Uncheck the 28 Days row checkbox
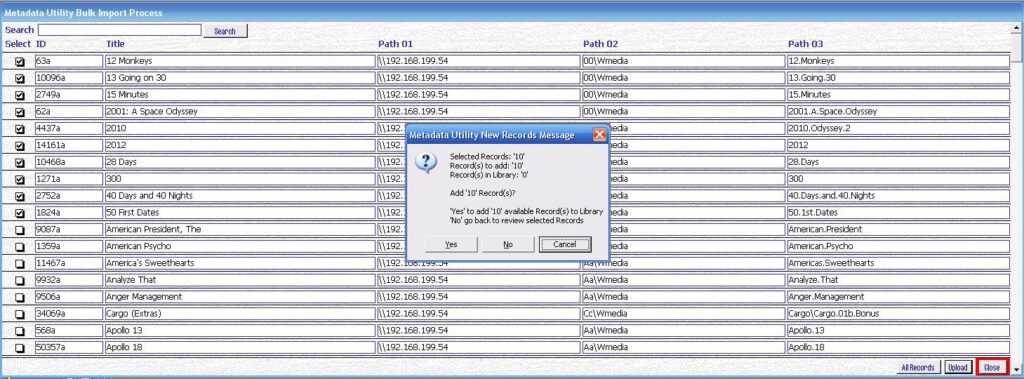 coord(20,163)
